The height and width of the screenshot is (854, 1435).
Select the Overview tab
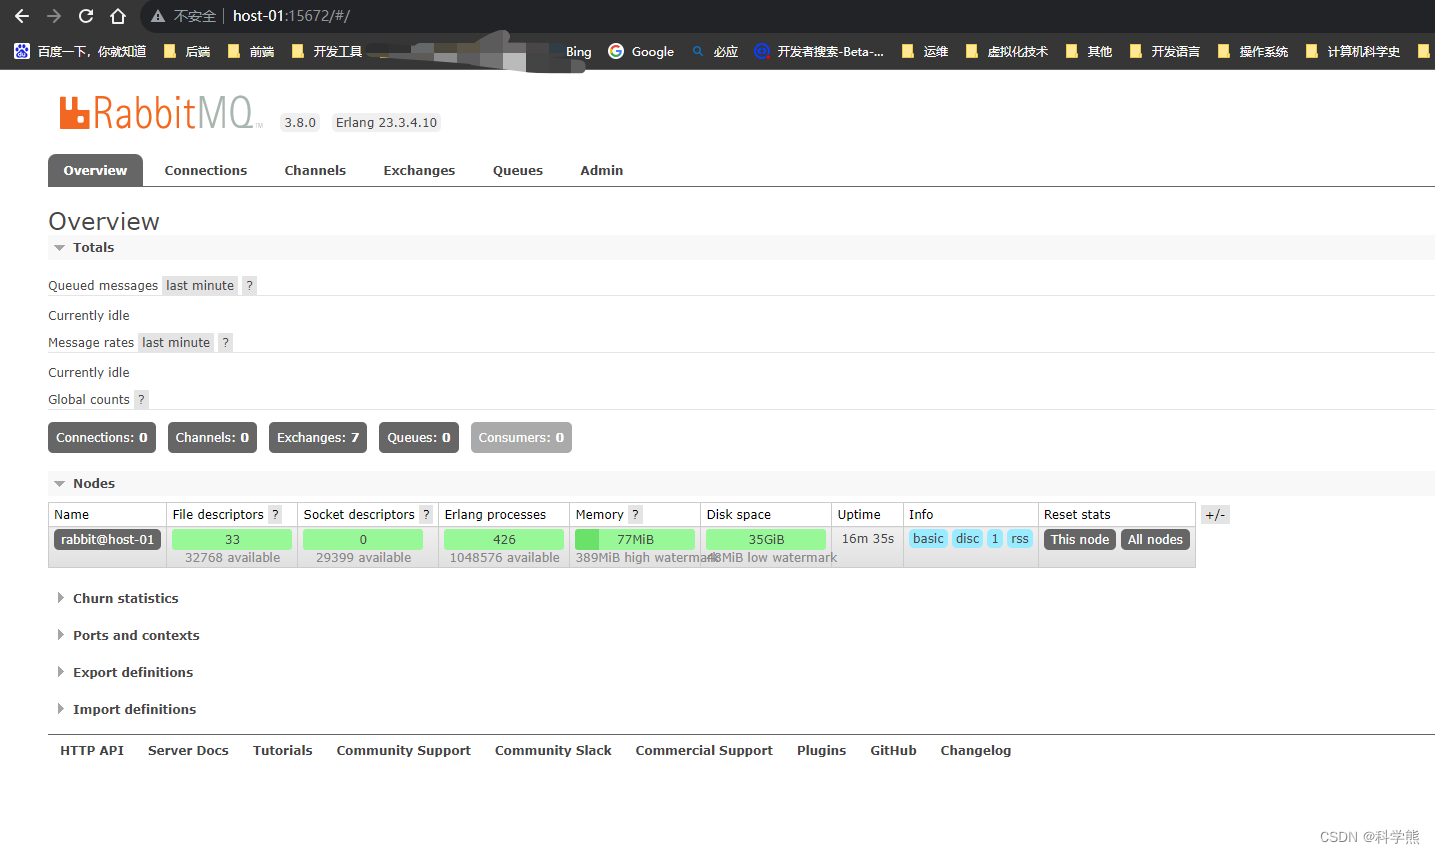95,171
